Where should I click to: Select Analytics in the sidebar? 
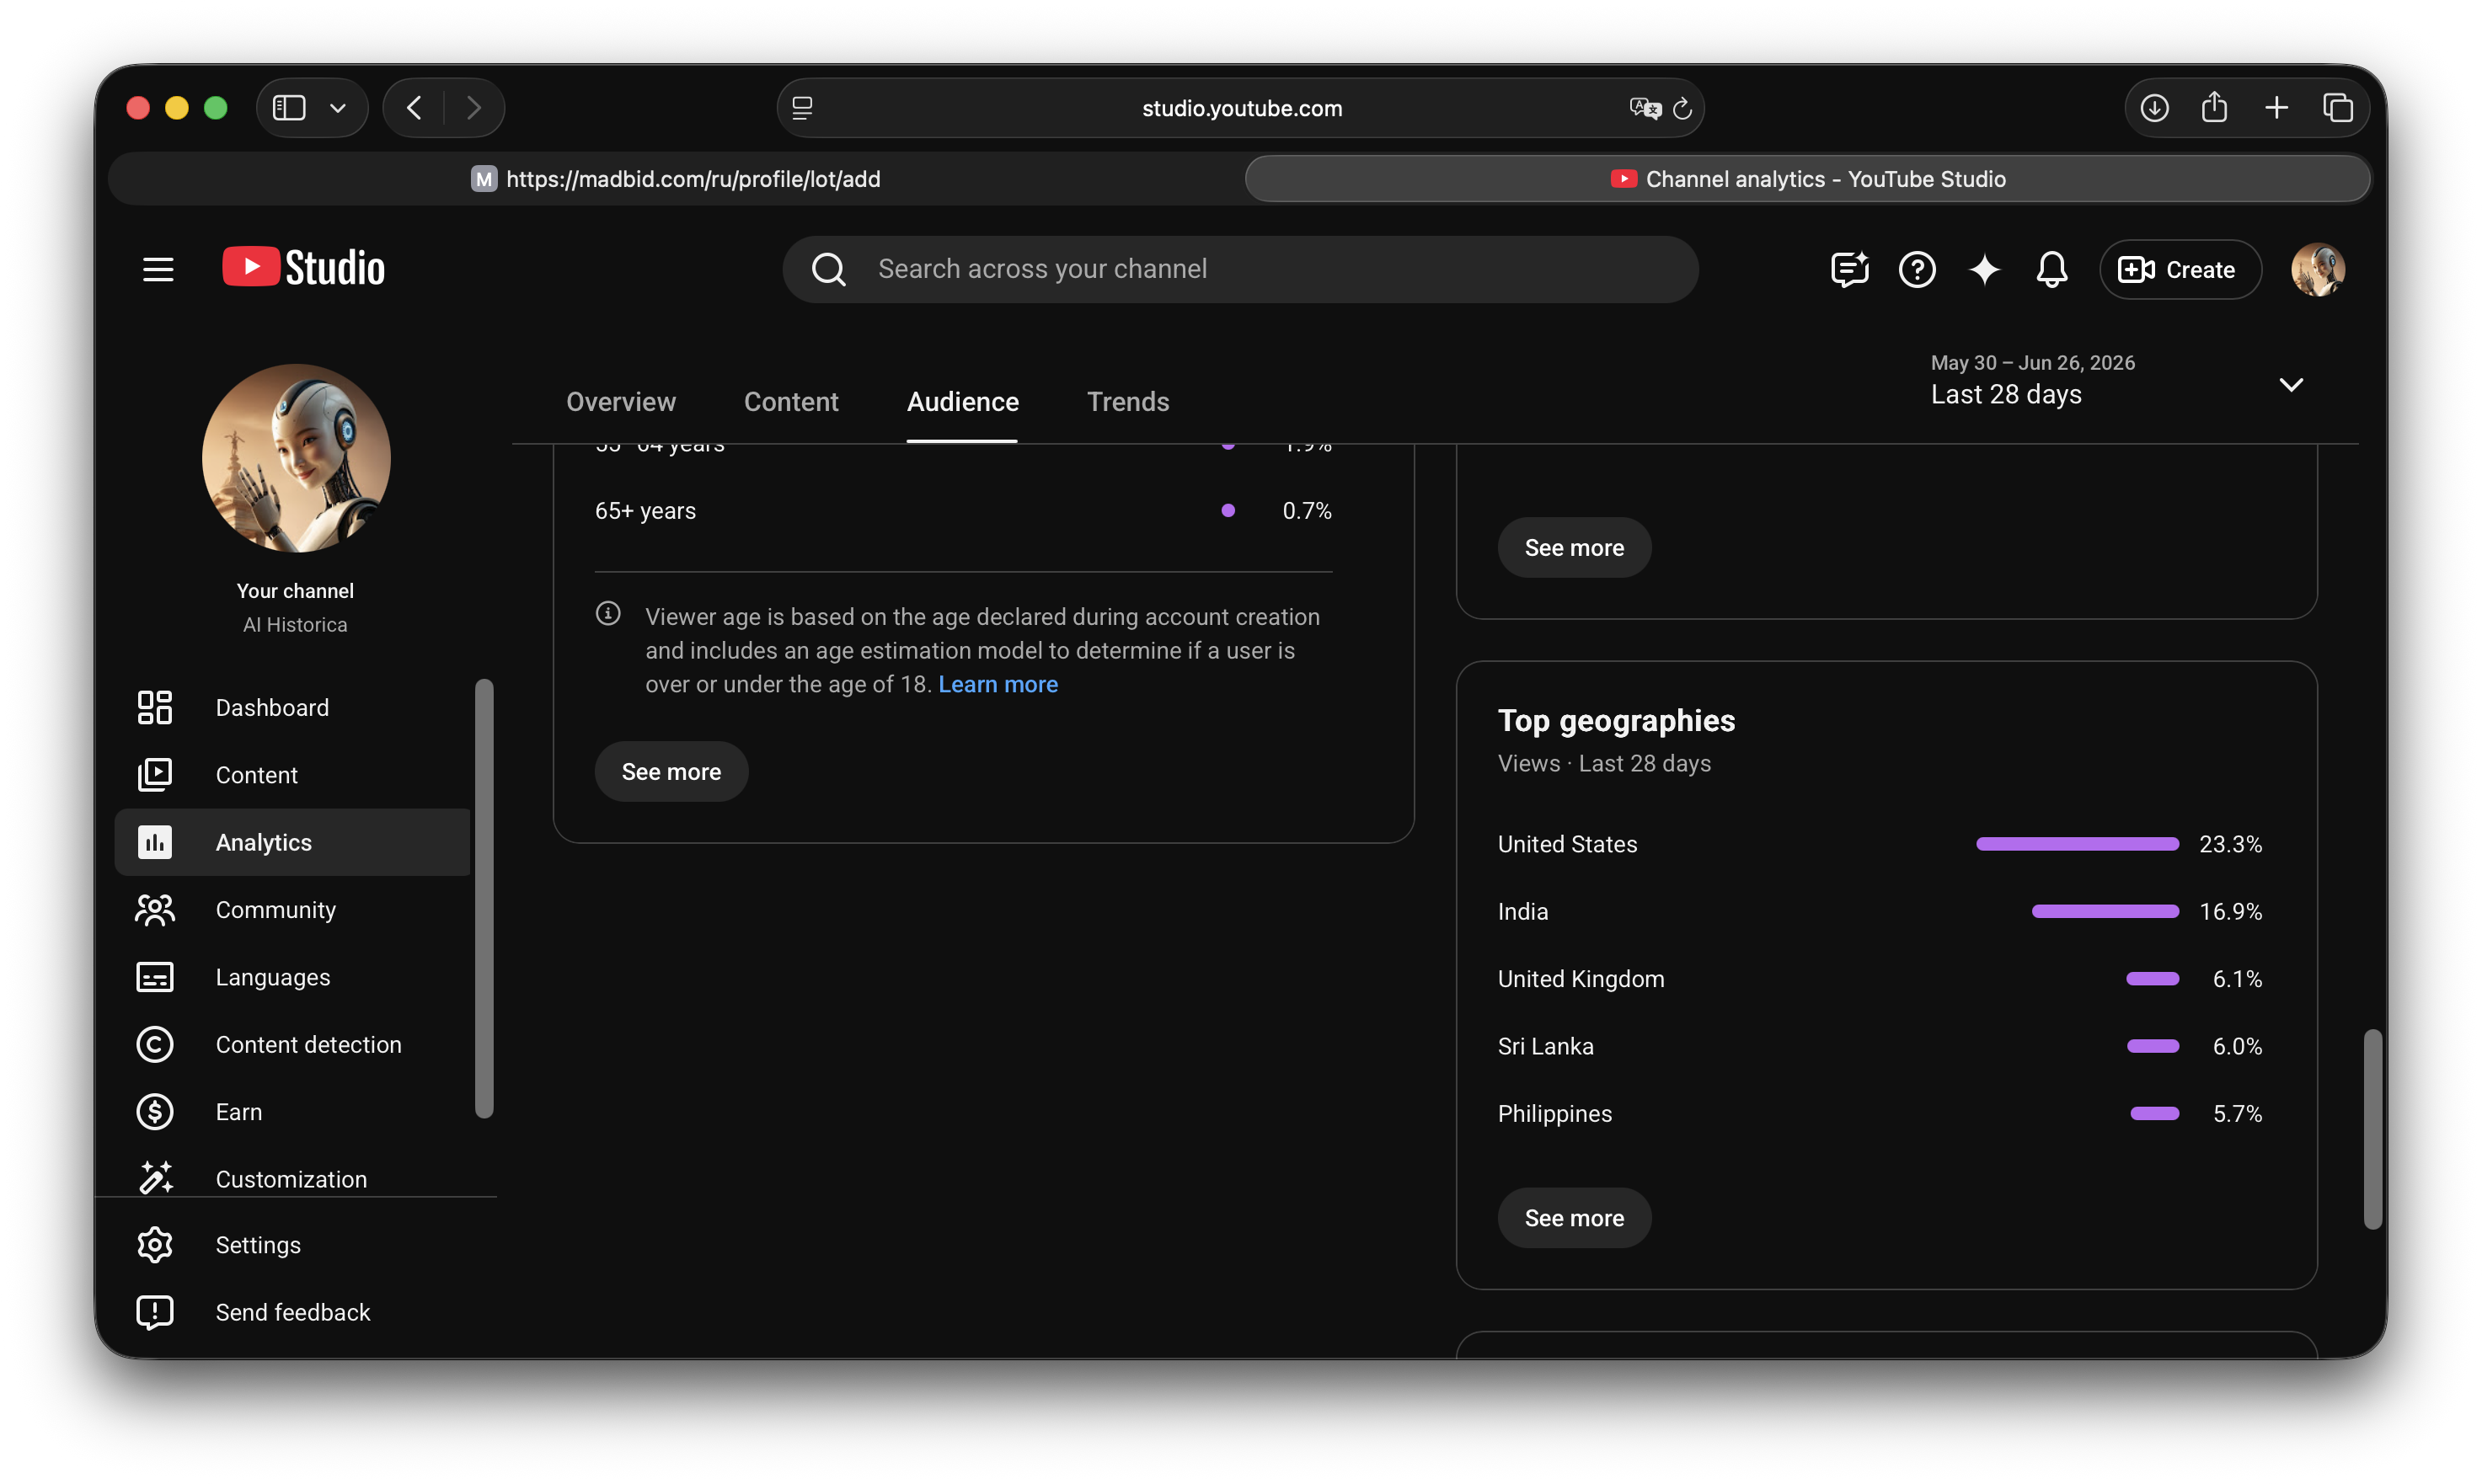pos(292,842)
